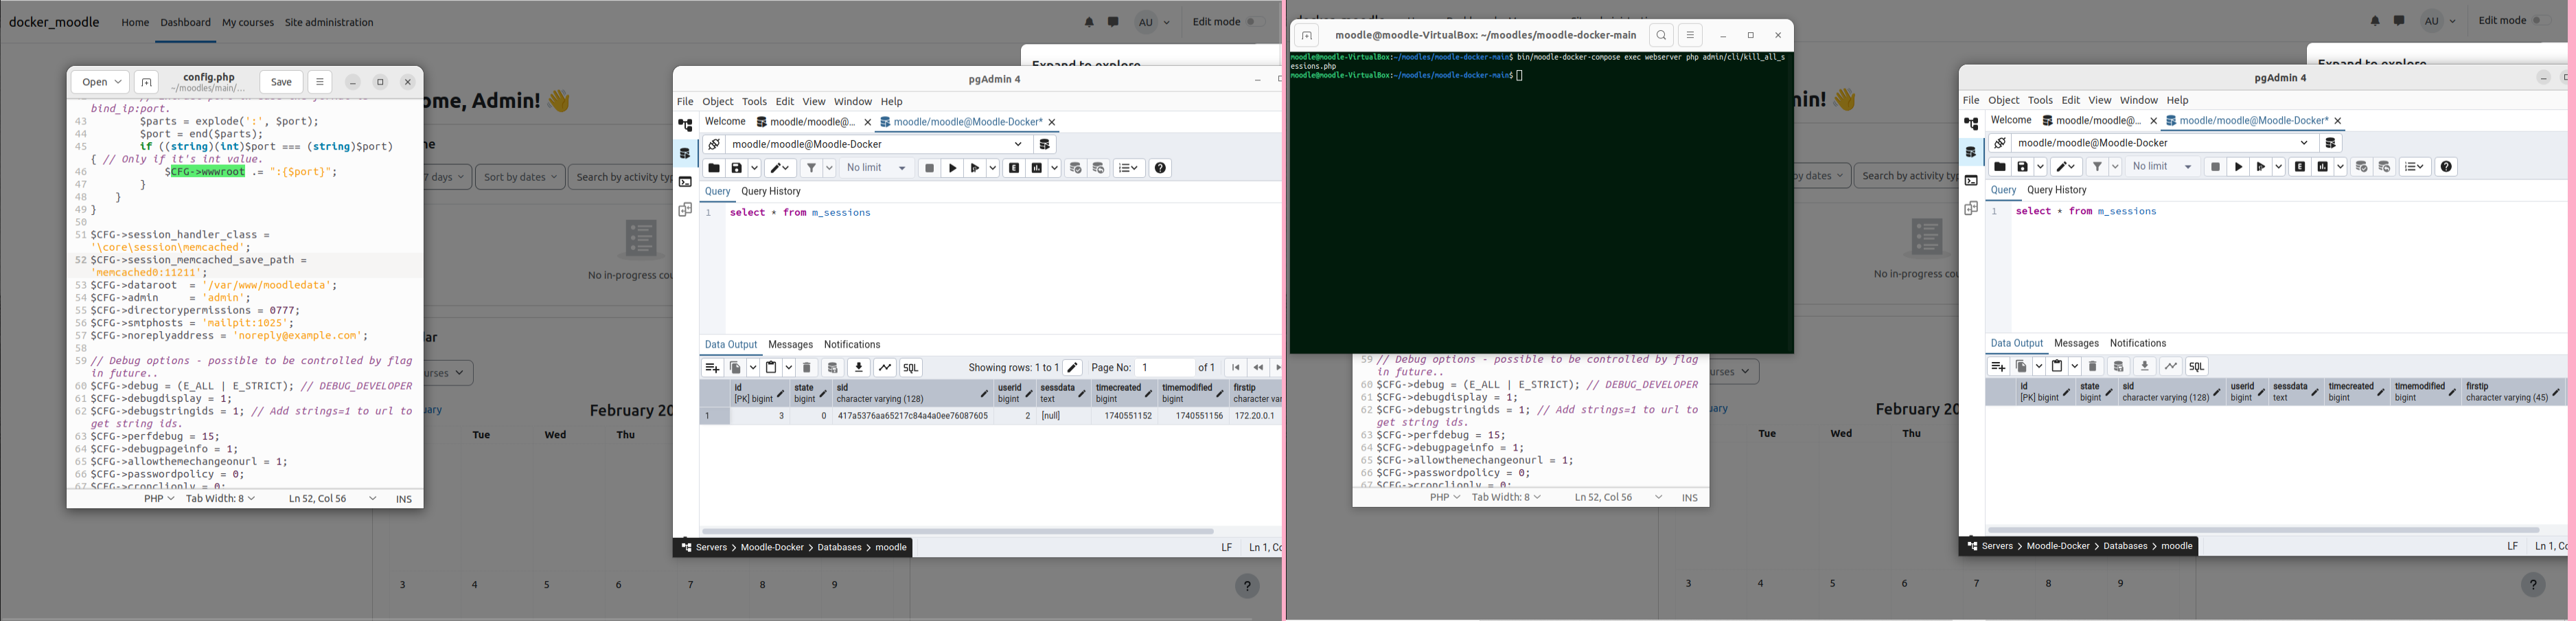
Task: Connection status plug icon in left pgAdmin
Action: [714, 144]
